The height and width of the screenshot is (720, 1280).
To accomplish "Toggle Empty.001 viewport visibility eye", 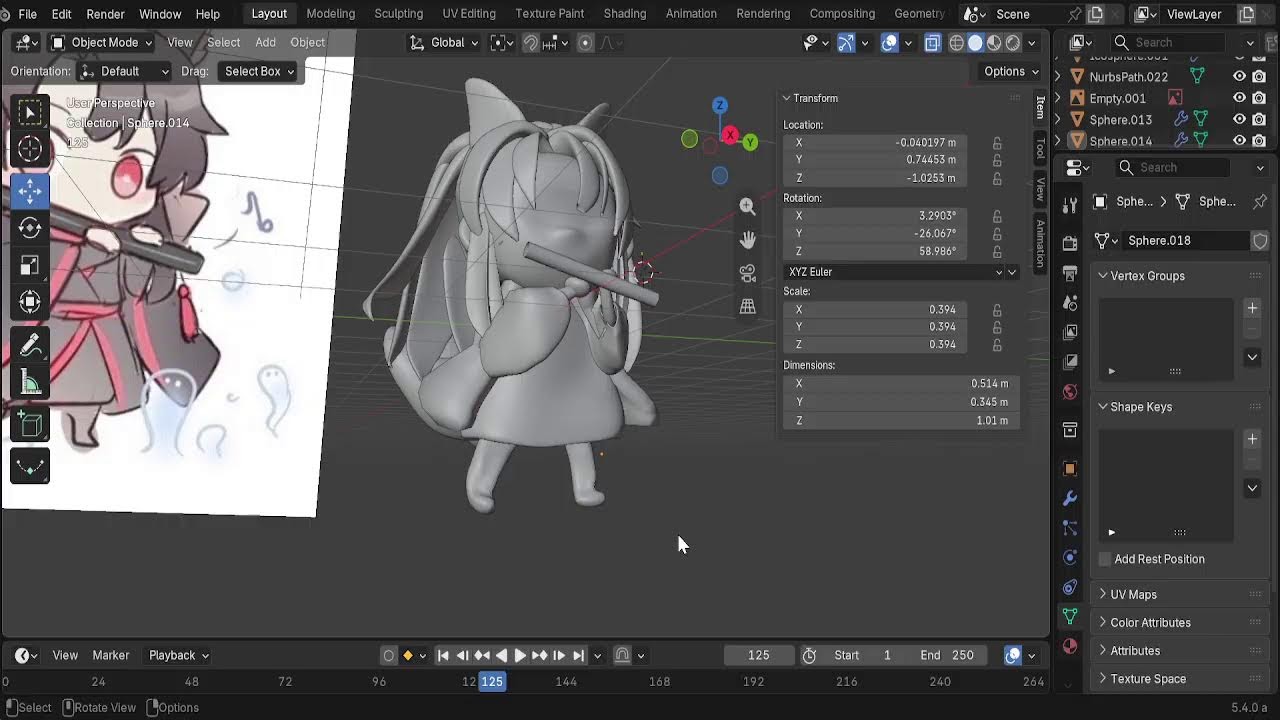I will 1239,98.
